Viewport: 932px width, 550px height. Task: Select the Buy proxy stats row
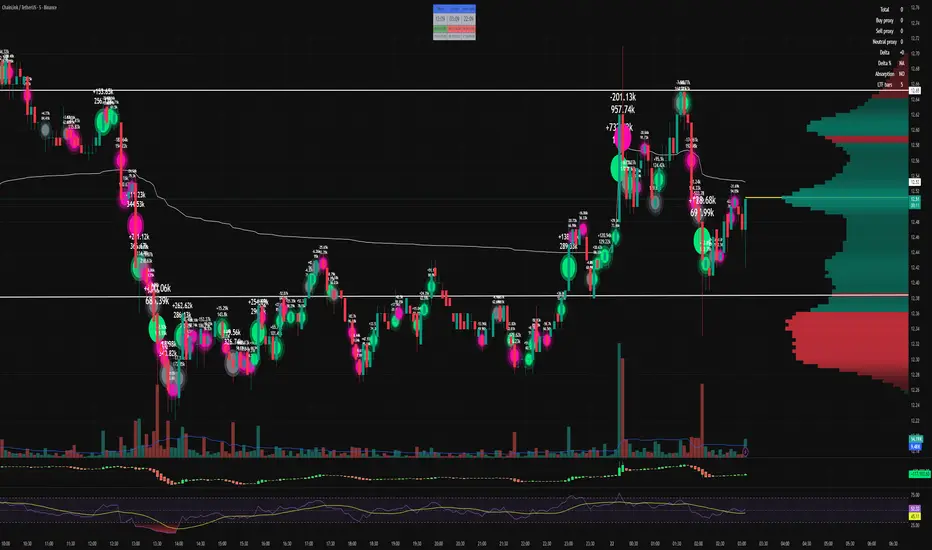[x=889, y=20]
